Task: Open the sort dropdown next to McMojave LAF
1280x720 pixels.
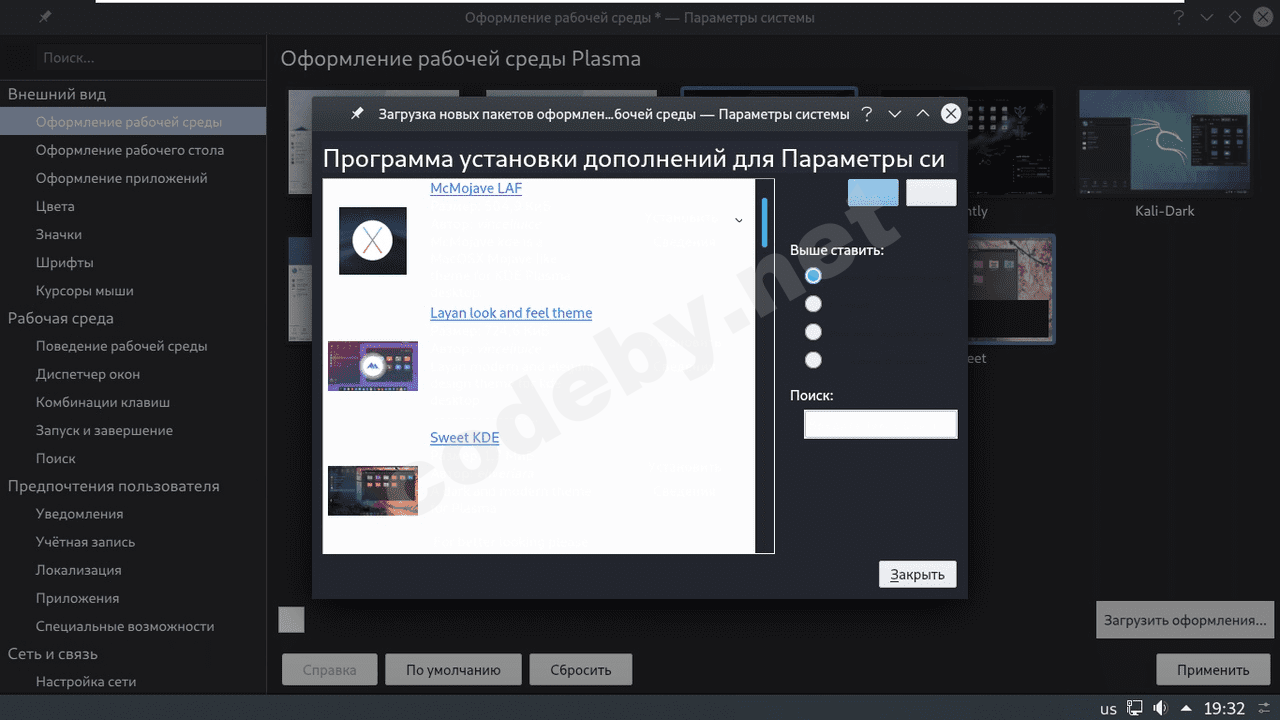Action: 738,219
